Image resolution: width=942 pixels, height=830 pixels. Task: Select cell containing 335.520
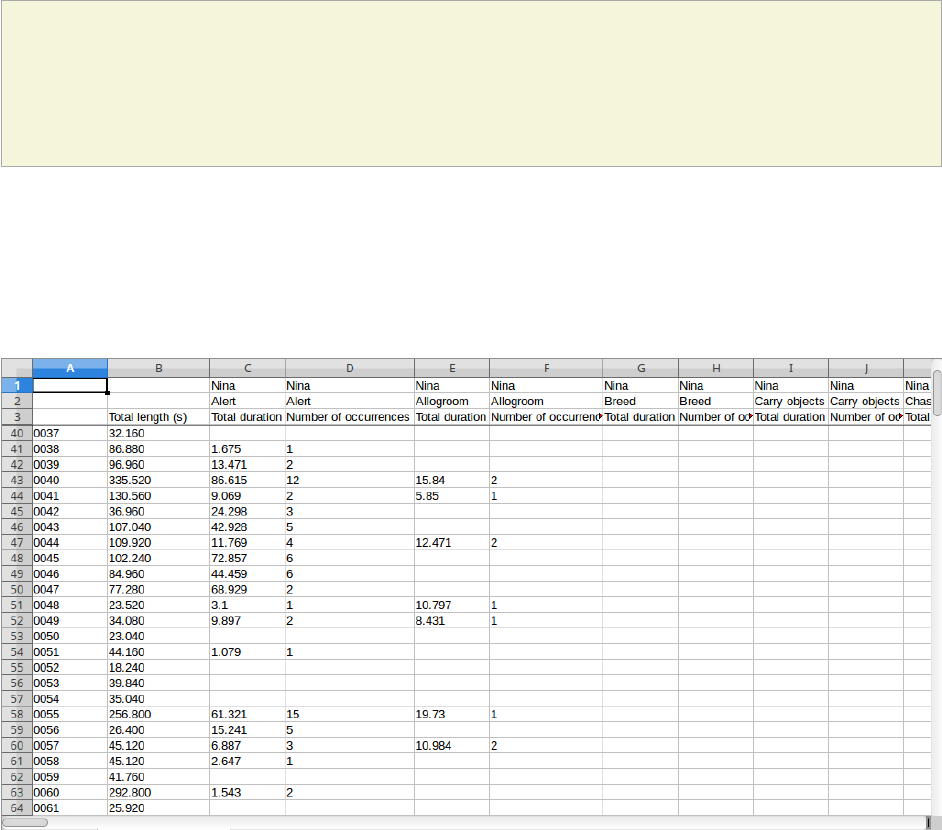[x=159, y=480]
